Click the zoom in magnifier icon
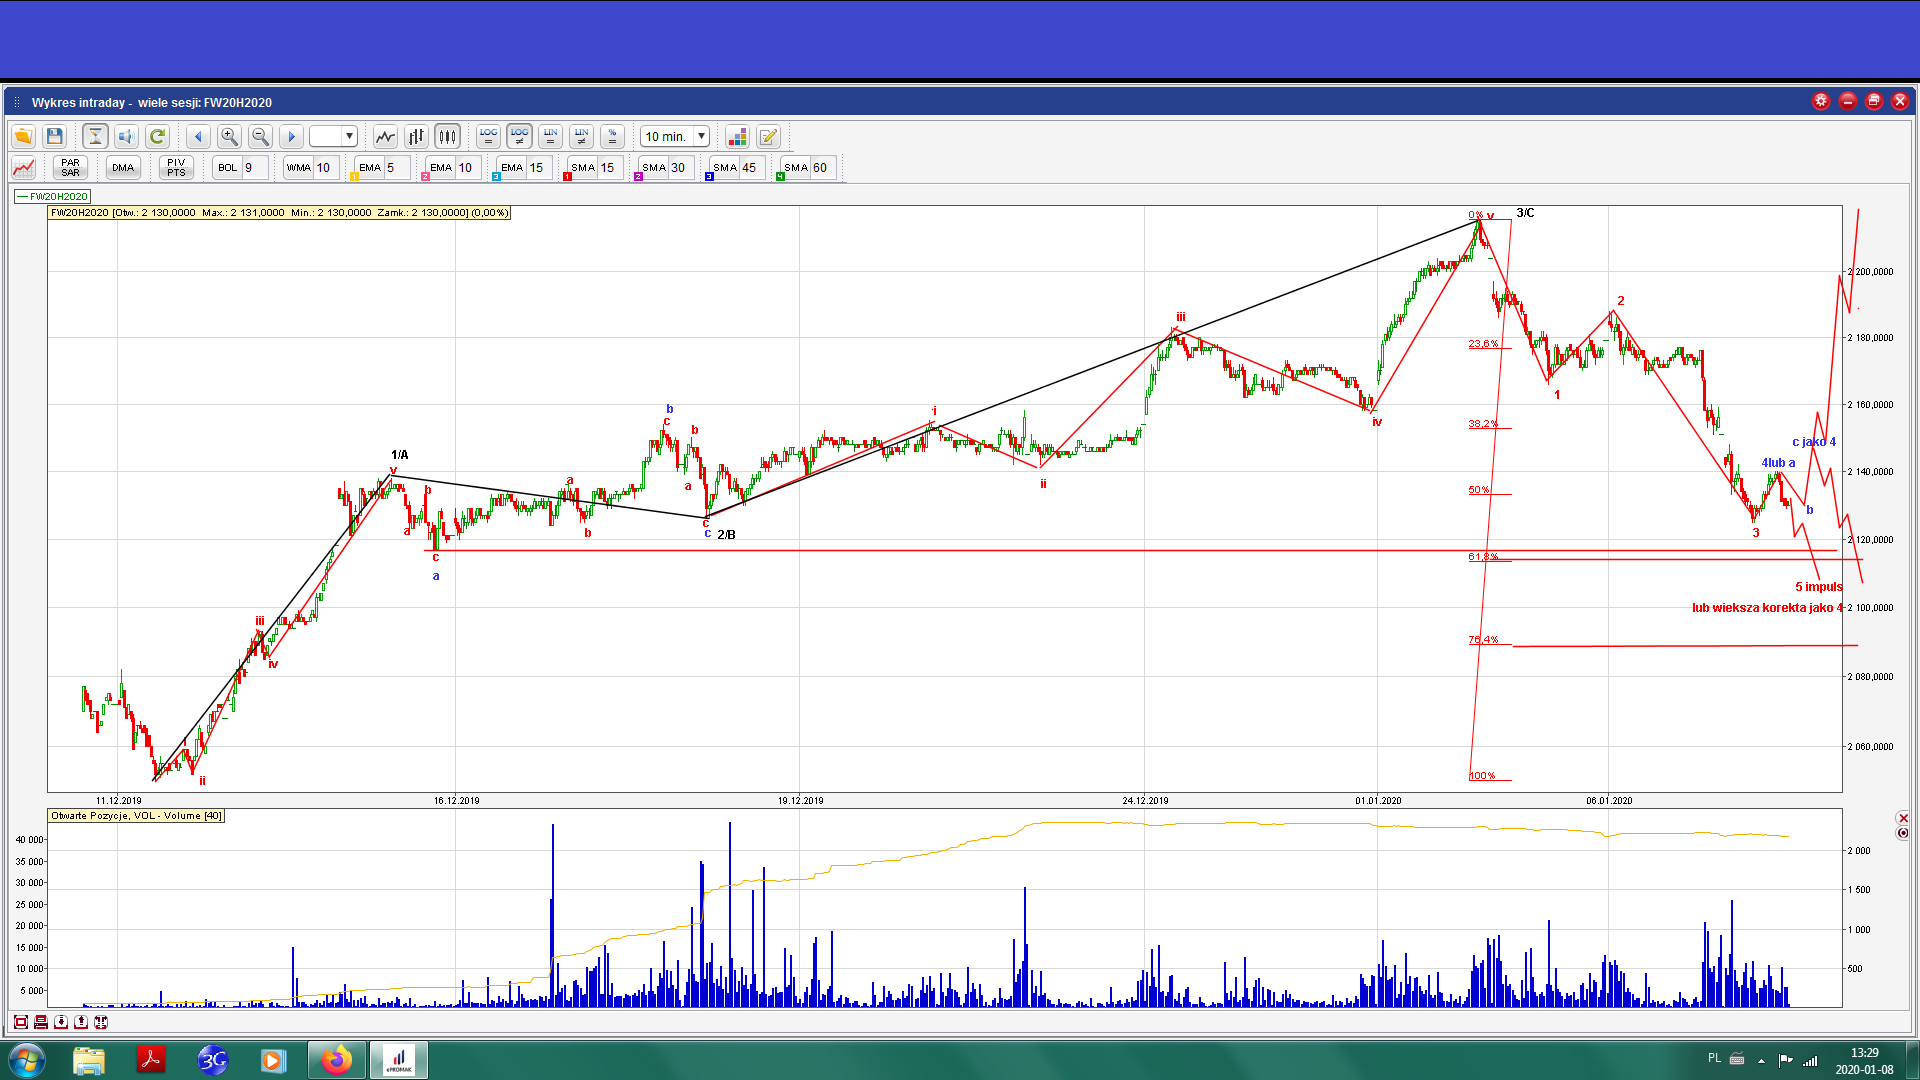Image resolution: width=1920 pixels, height=1080 pixels. [x=229, y=136]
